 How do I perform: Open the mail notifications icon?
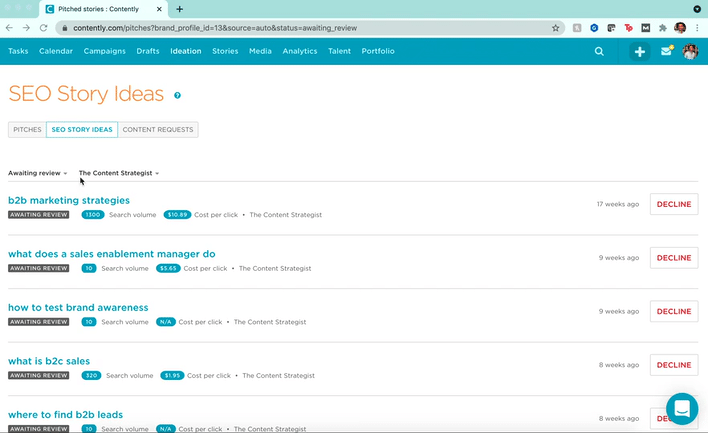pyautogui.click(x=666, y=51)
